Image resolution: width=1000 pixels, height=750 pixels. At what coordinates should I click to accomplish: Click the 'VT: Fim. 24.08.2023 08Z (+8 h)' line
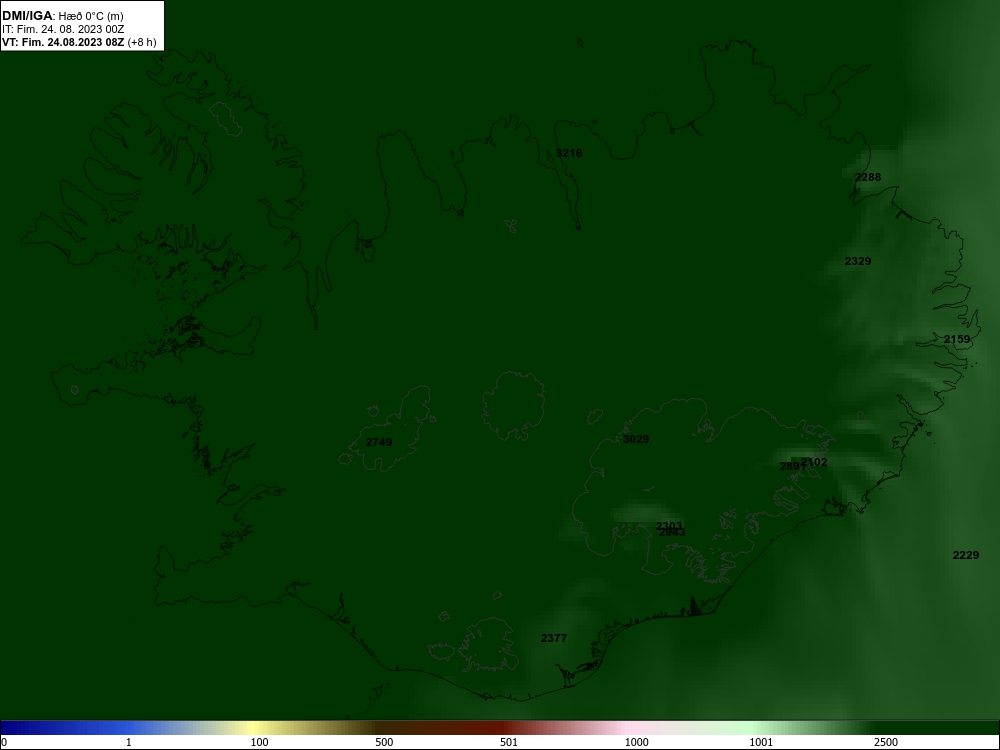[78, 42]
